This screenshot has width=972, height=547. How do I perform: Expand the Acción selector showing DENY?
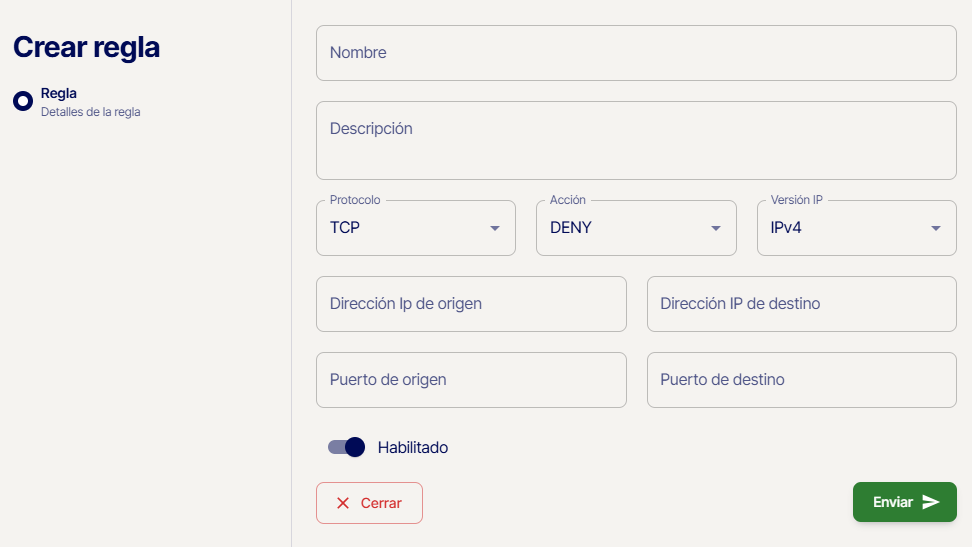(625, 228)
